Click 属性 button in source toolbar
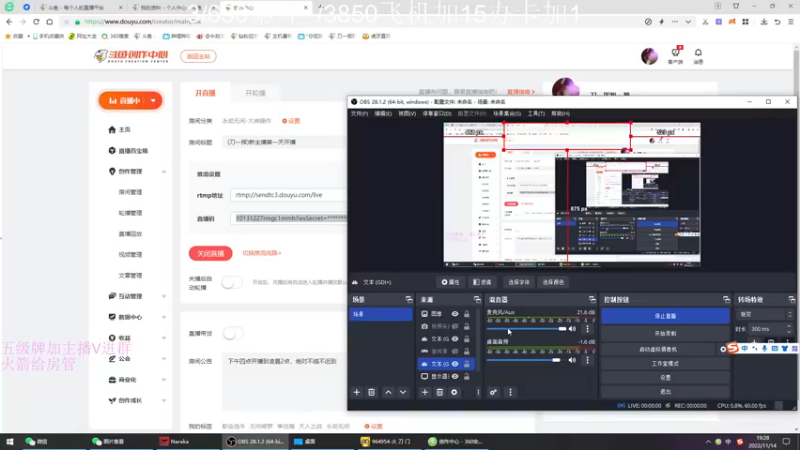This screenshot has height=450, width=800. tap(451, 282)
